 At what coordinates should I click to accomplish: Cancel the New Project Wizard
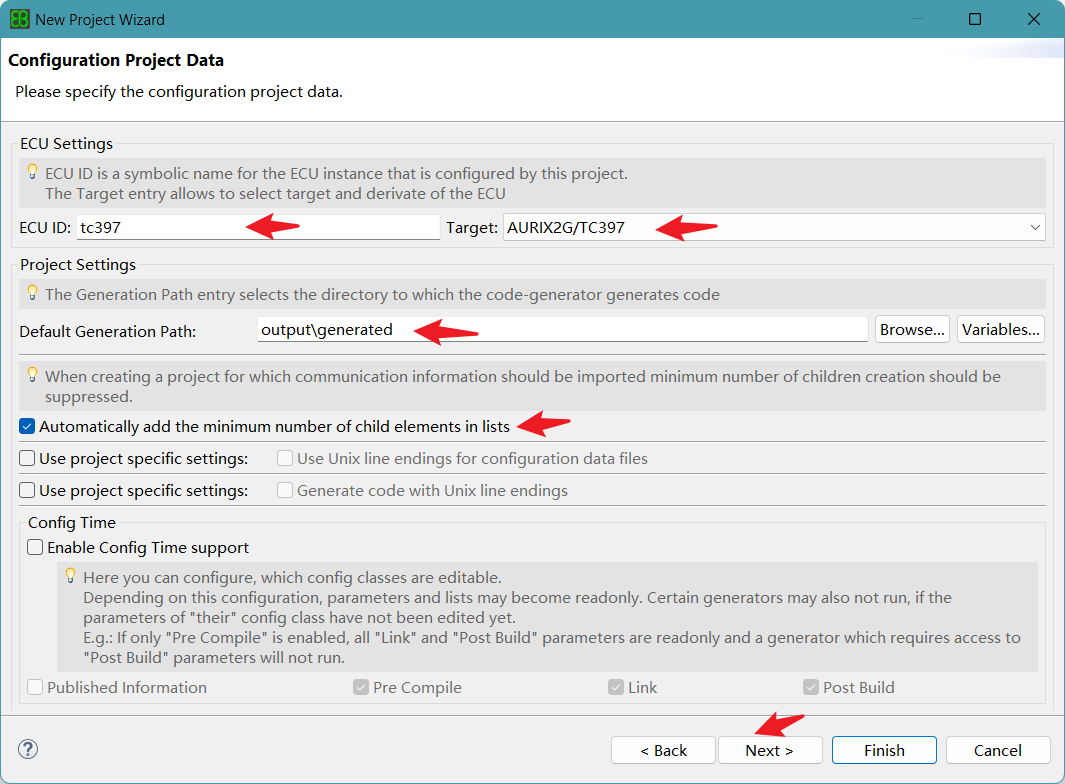[x=998, y=750]
